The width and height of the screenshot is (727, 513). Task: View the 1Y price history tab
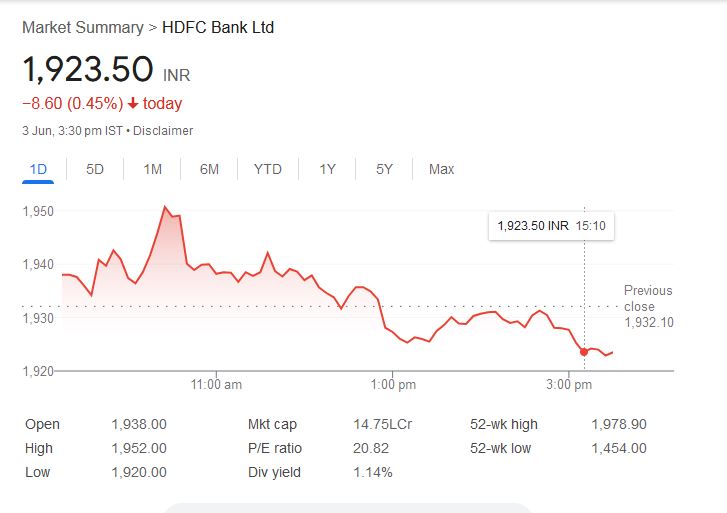[x=327, y=169]
